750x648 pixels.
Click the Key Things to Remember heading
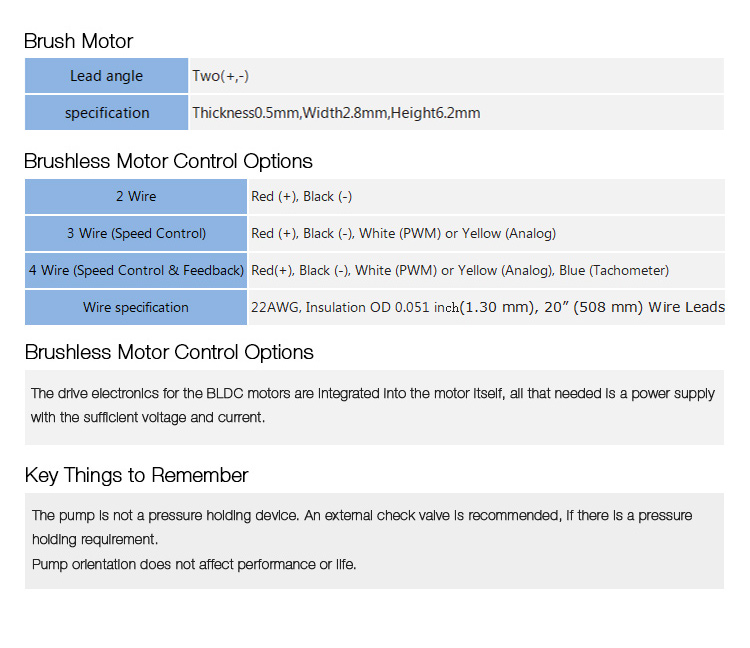coord(136,475)
